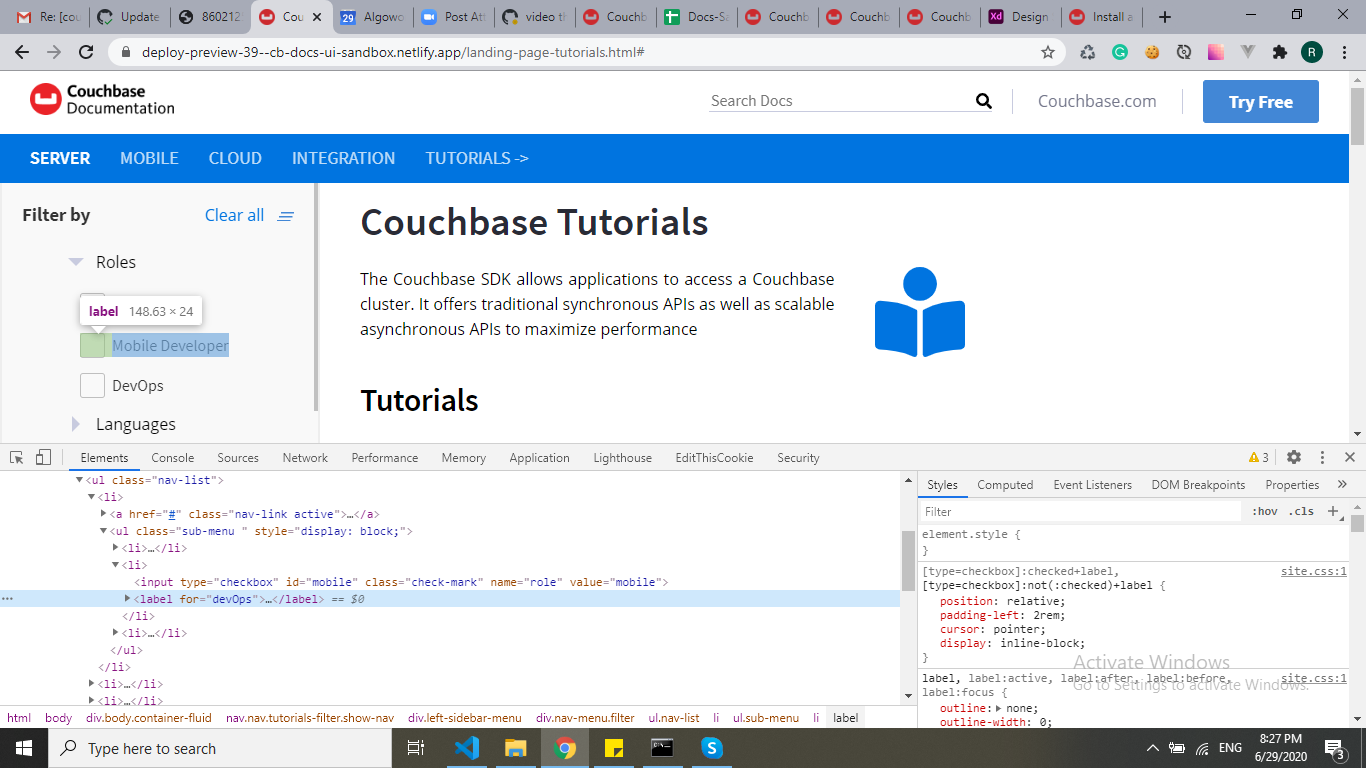Viewport: 1366px width, 768px height.
Task: Toggle the :hov element state button
Action: coord(1265,511)
